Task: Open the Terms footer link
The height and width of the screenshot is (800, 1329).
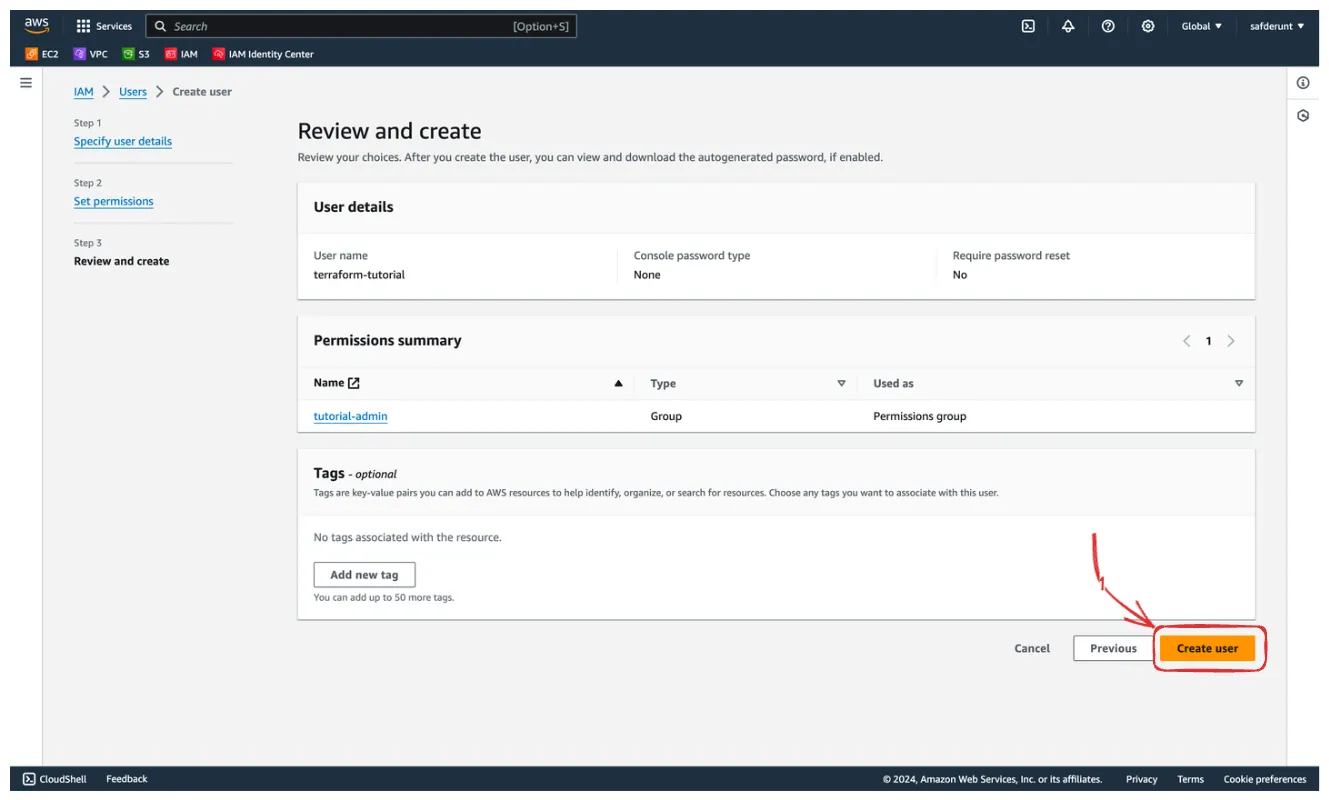Action: pos(1190,779)
